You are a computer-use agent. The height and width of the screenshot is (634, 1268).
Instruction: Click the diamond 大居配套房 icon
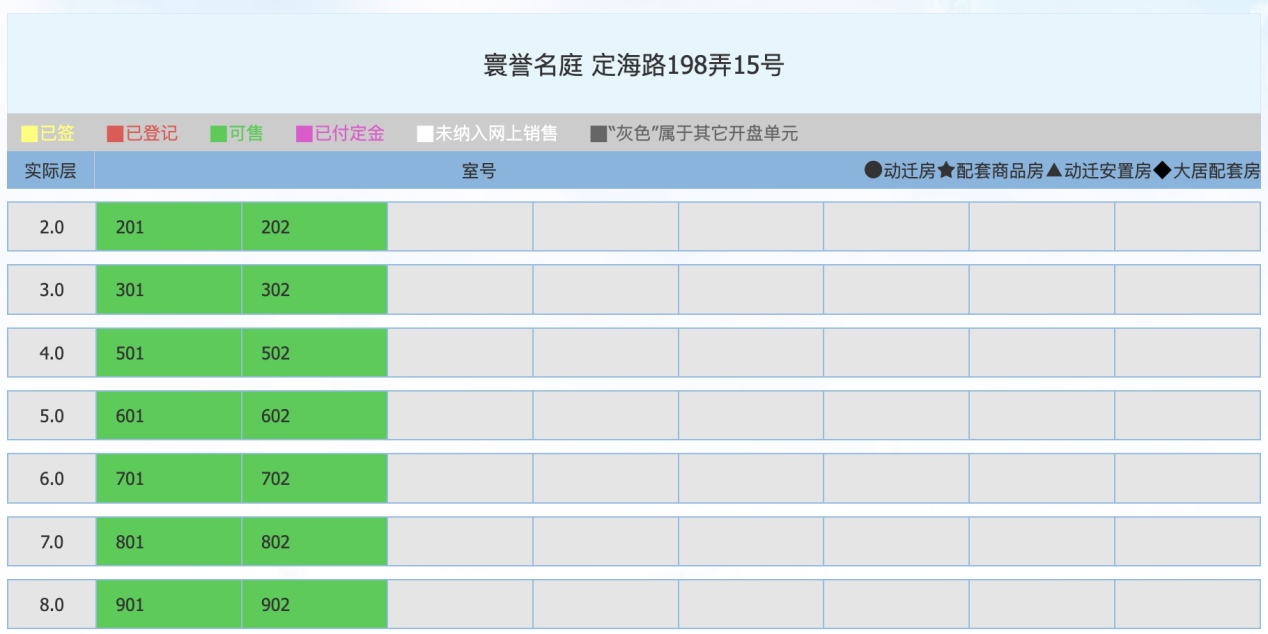tap(1162, 171)
